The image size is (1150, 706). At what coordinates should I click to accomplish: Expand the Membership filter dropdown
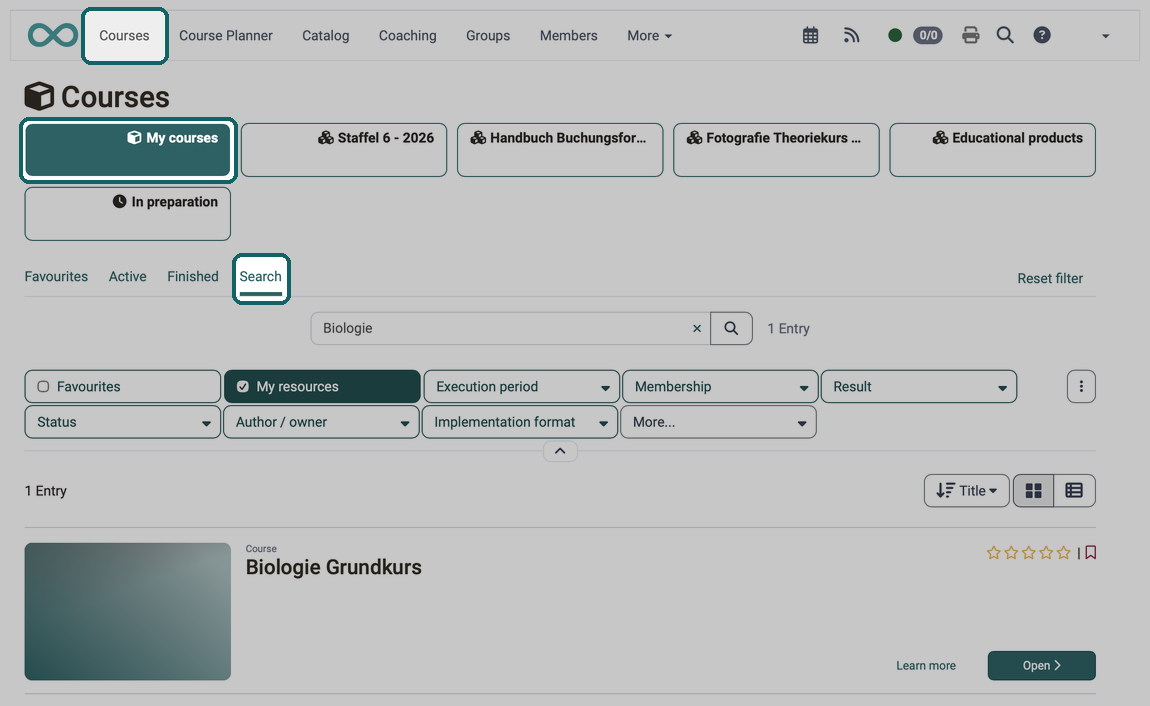[720, 386]
